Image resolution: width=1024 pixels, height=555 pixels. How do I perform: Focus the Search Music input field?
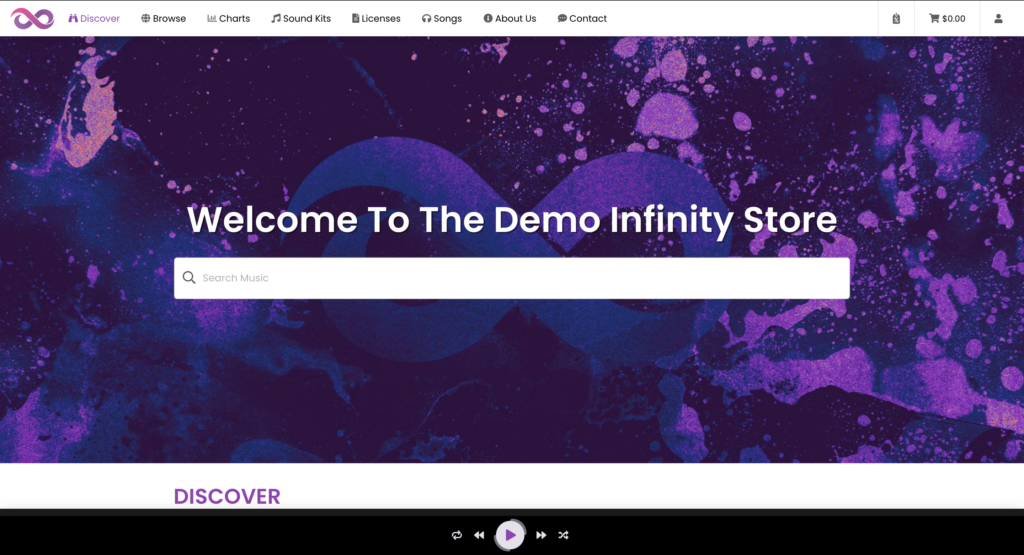(x=520, y=278)
